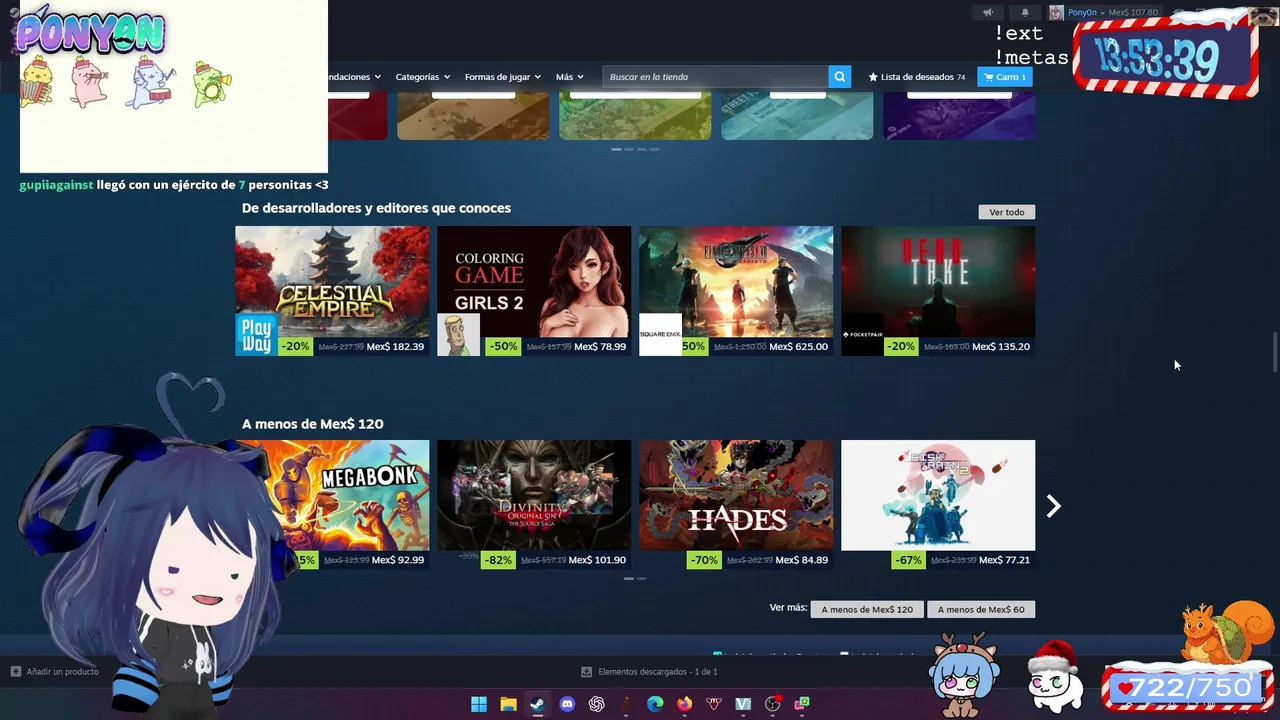1280x720 pixels.
Task: Open the Windows Start menu
Action: point(479,704)
